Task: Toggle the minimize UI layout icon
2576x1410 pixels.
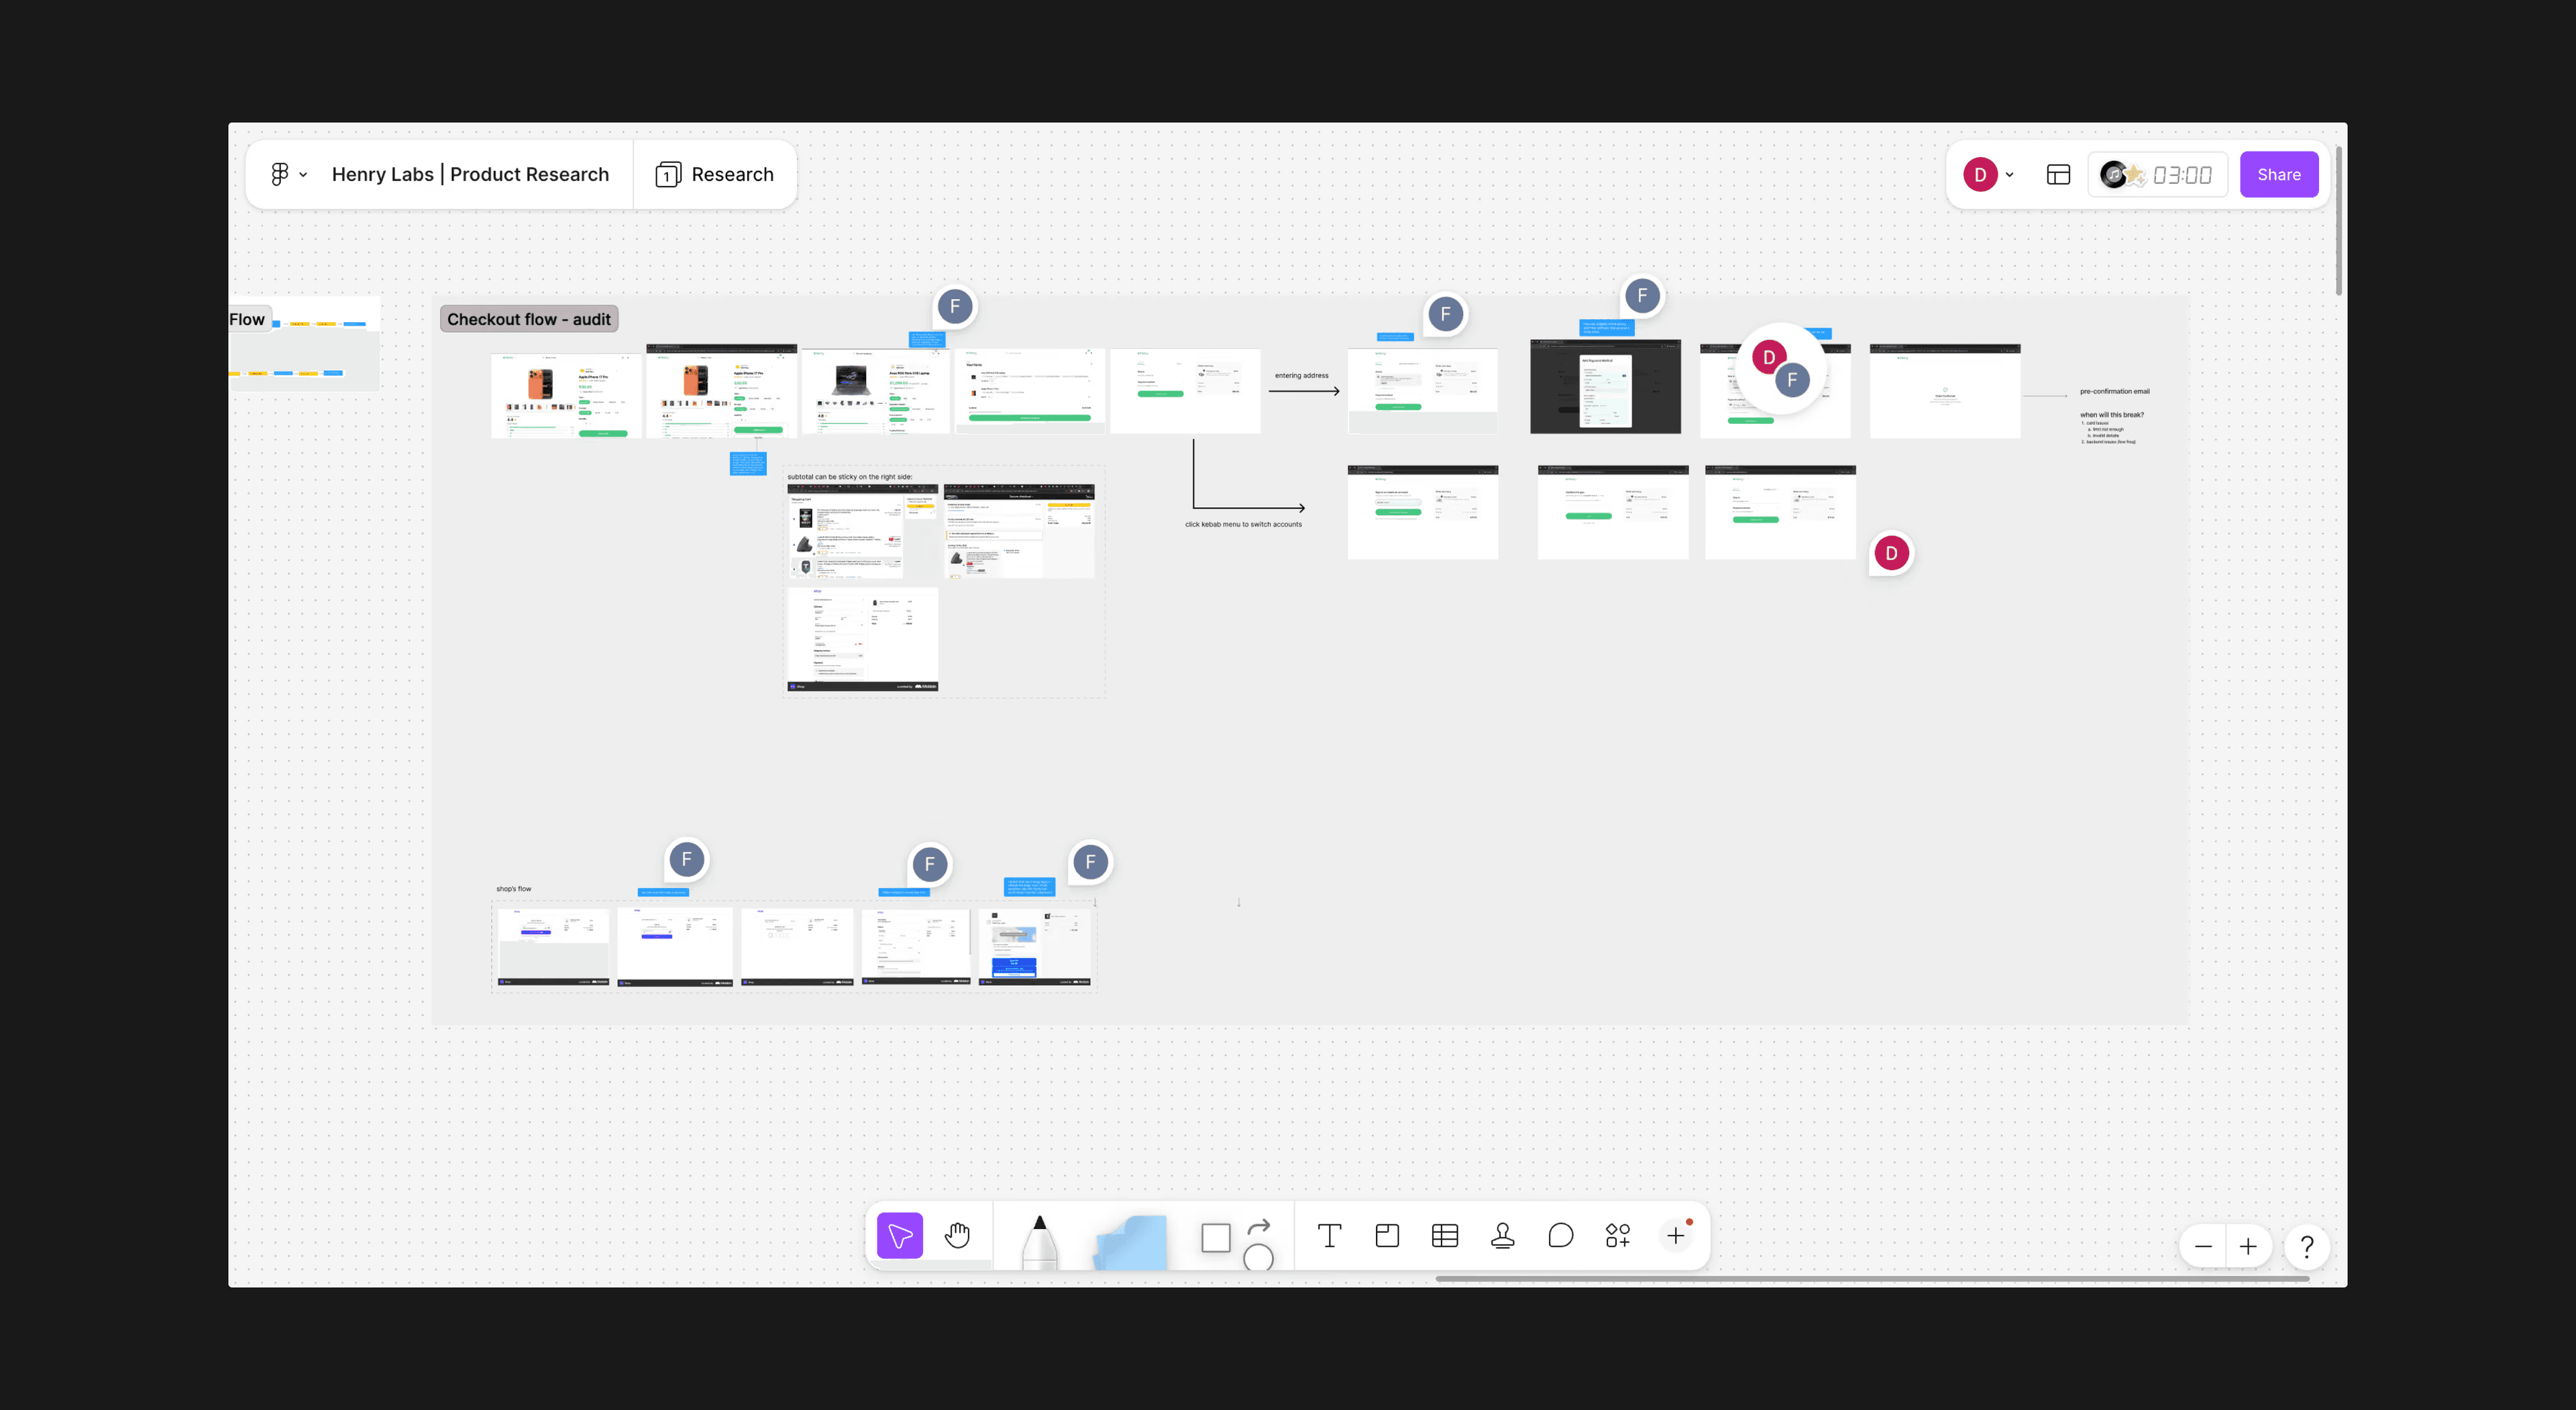Action: tap(2058, 175)
